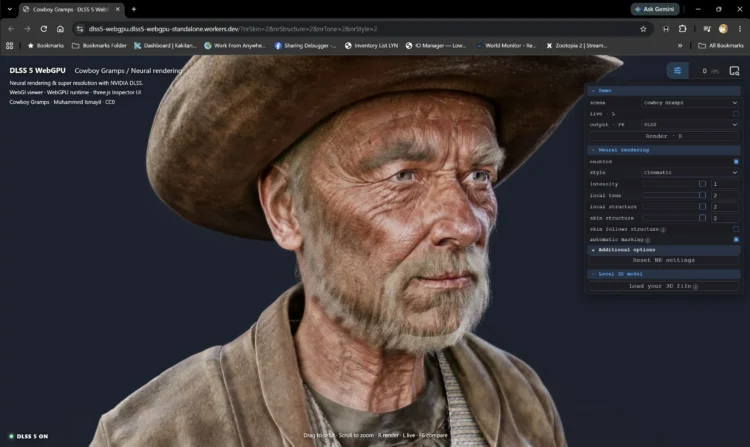Edit the intensity value field
Image resolution: width=750 pixels, height=447 pixels.
point(725,184)
